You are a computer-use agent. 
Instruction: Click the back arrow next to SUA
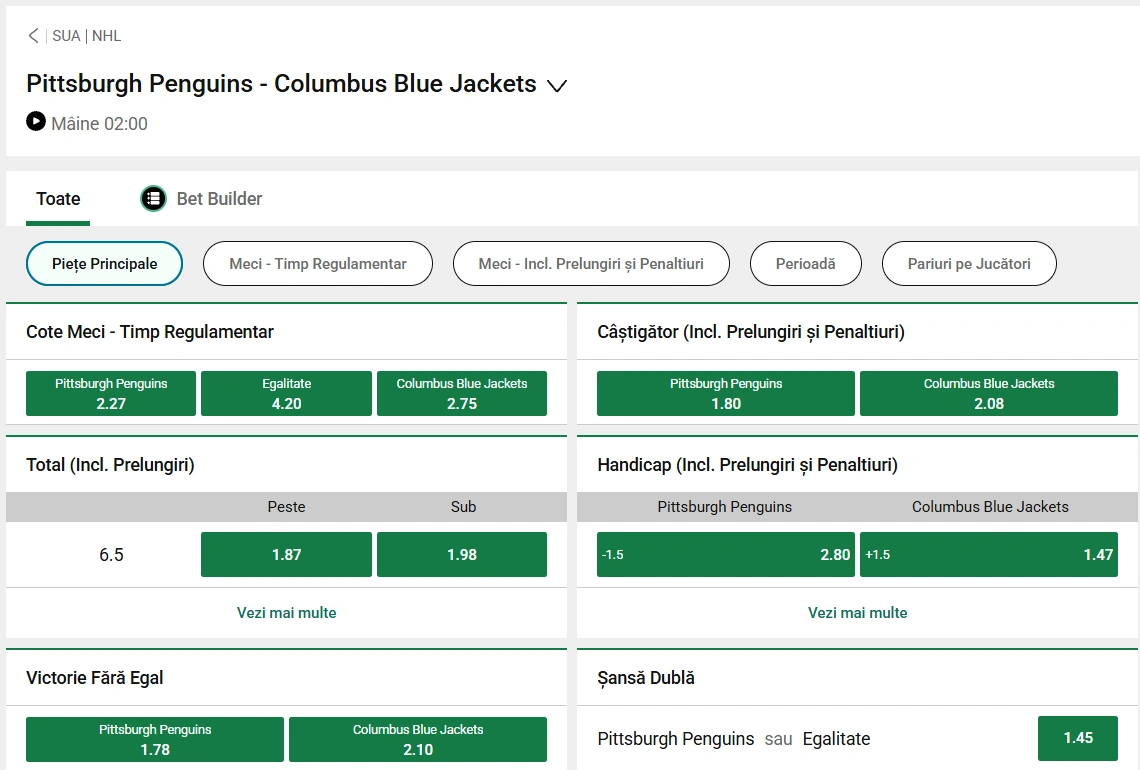[x=33, y=36]
